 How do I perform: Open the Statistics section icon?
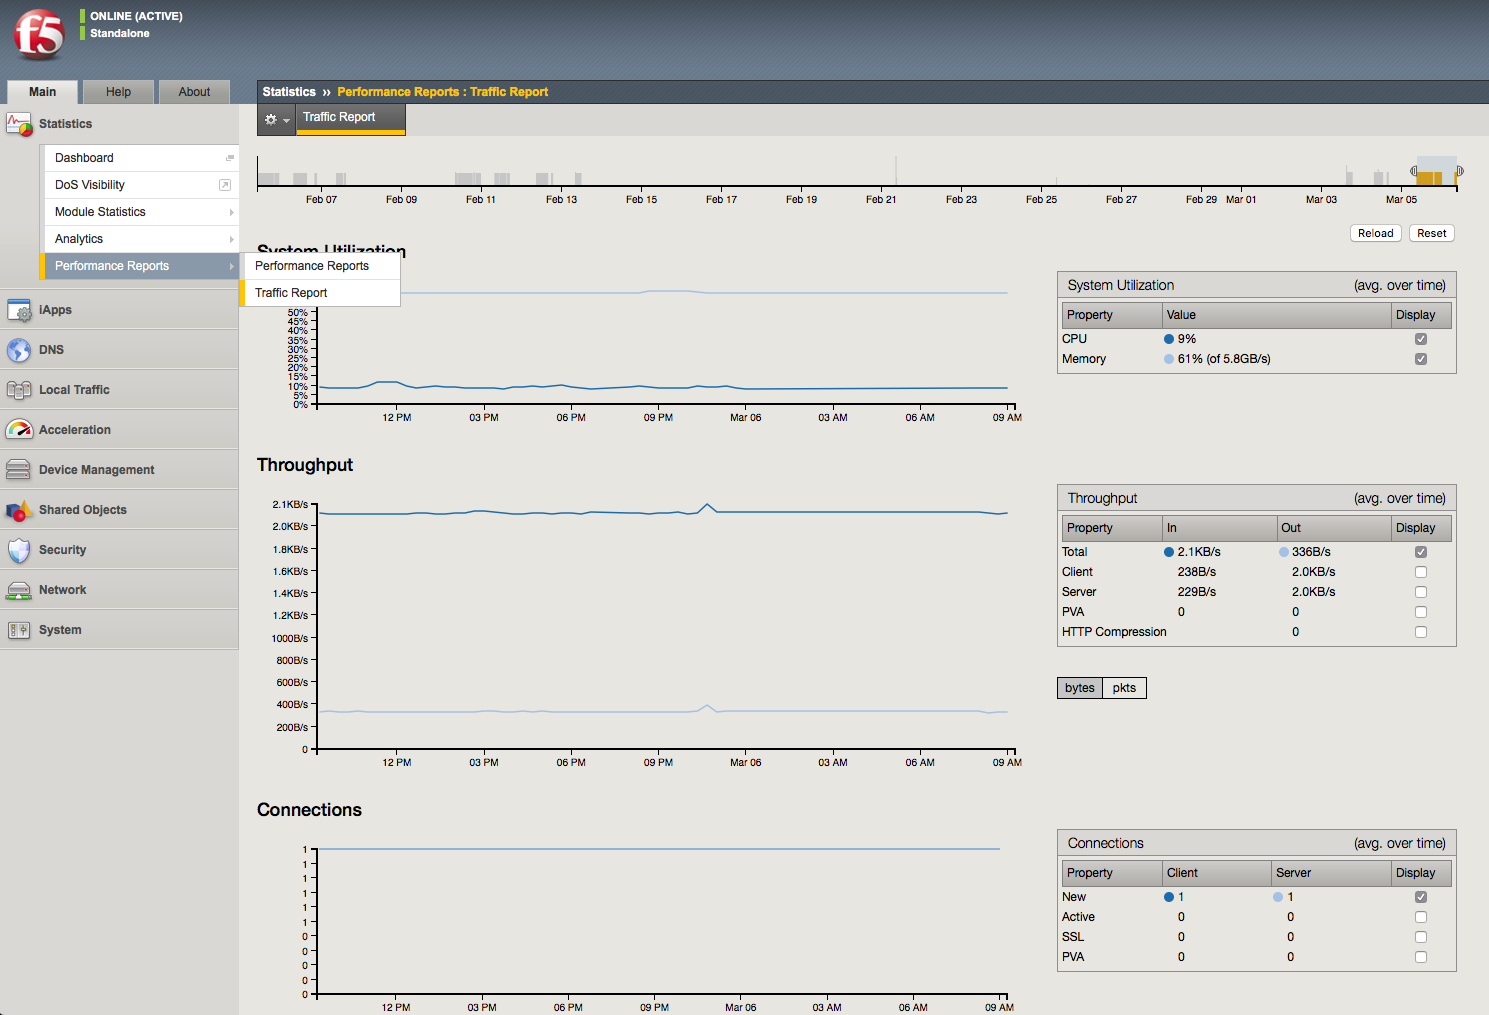click(x=19, y=124)
